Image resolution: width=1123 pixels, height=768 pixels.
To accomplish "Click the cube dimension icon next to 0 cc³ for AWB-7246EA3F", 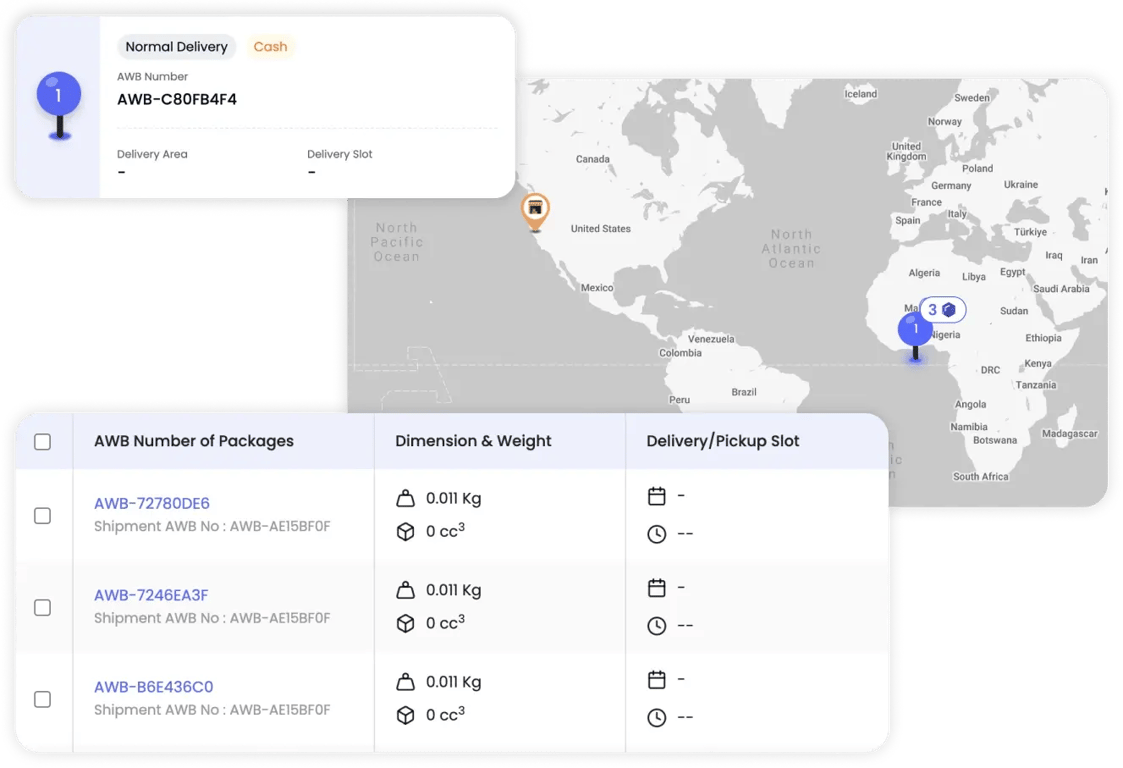I will [407, 623].
